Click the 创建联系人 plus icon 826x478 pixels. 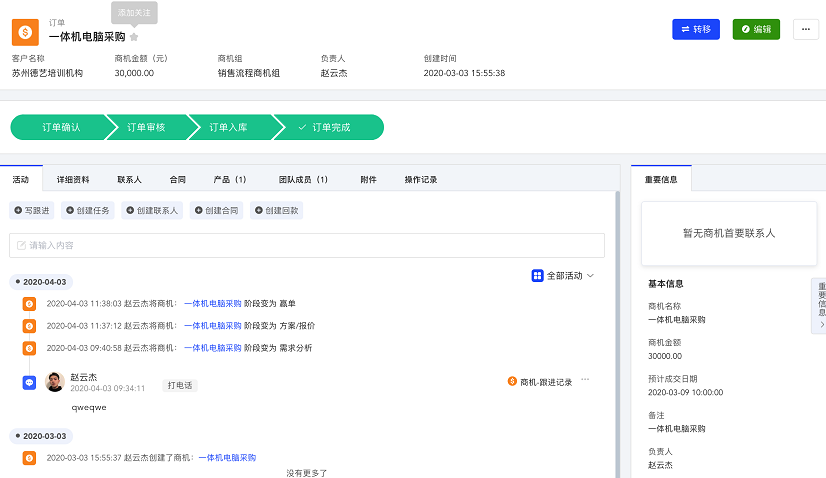130,211
